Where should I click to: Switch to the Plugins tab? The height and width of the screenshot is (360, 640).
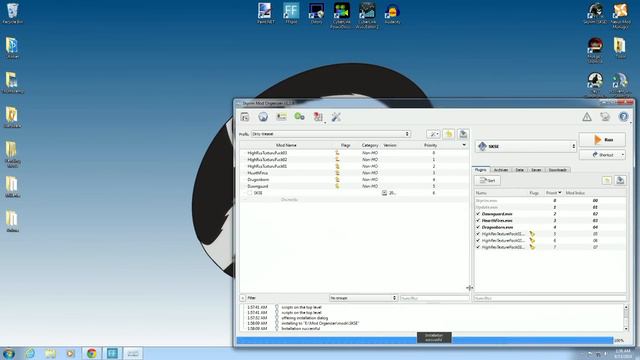pyautogui.click(x=481, y=169)
